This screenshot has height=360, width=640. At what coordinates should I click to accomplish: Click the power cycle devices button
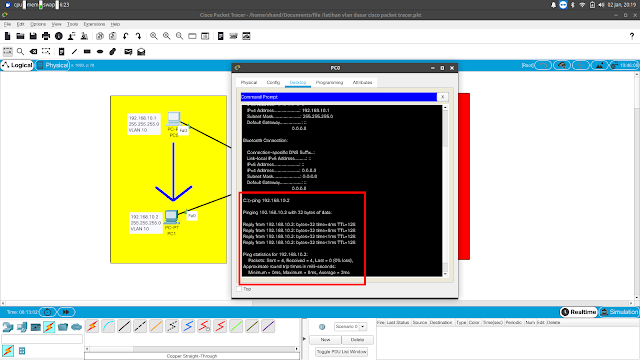tap(47, 312)
